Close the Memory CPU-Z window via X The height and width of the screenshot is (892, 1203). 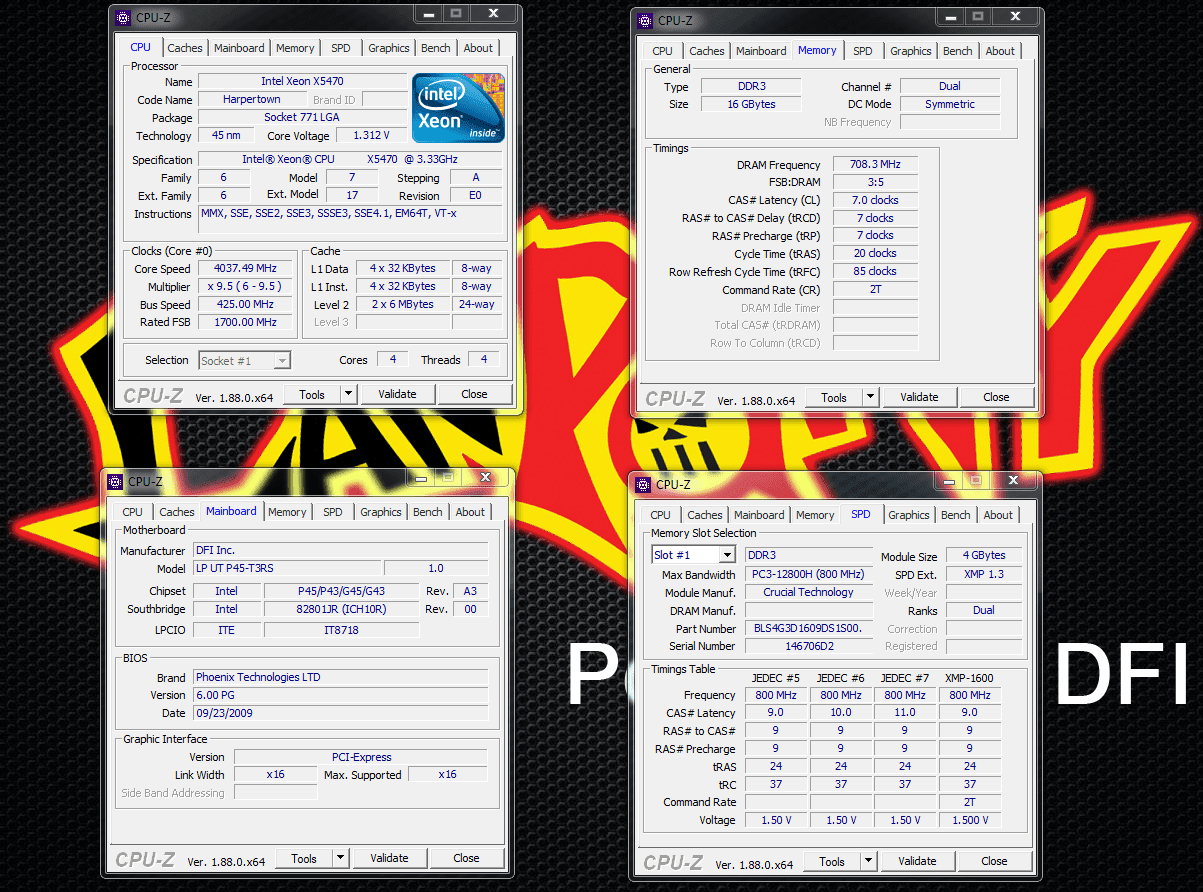pyautogui.click(x=1016, y=17)
